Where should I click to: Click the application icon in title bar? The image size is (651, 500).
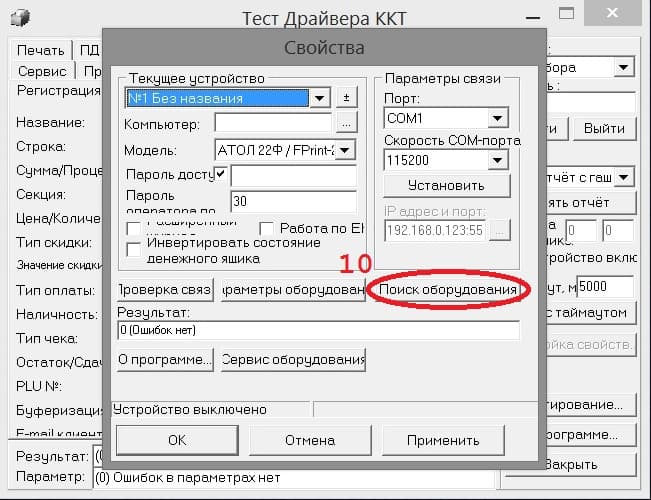click(x=20, y=18)
